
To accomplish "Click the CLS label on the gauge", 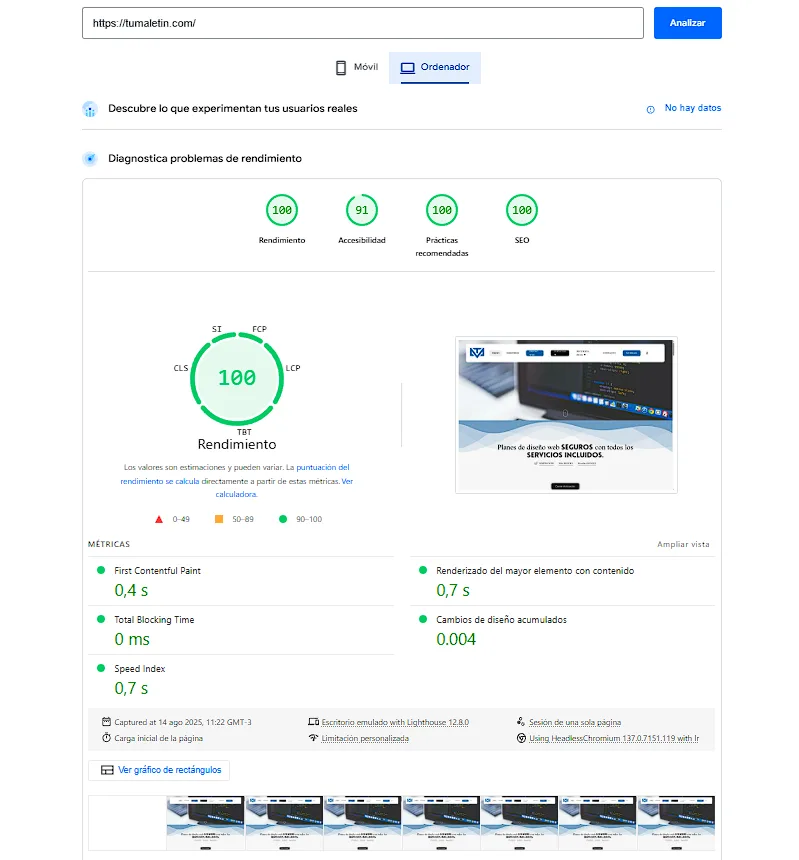I will click(x=181, y=368).
